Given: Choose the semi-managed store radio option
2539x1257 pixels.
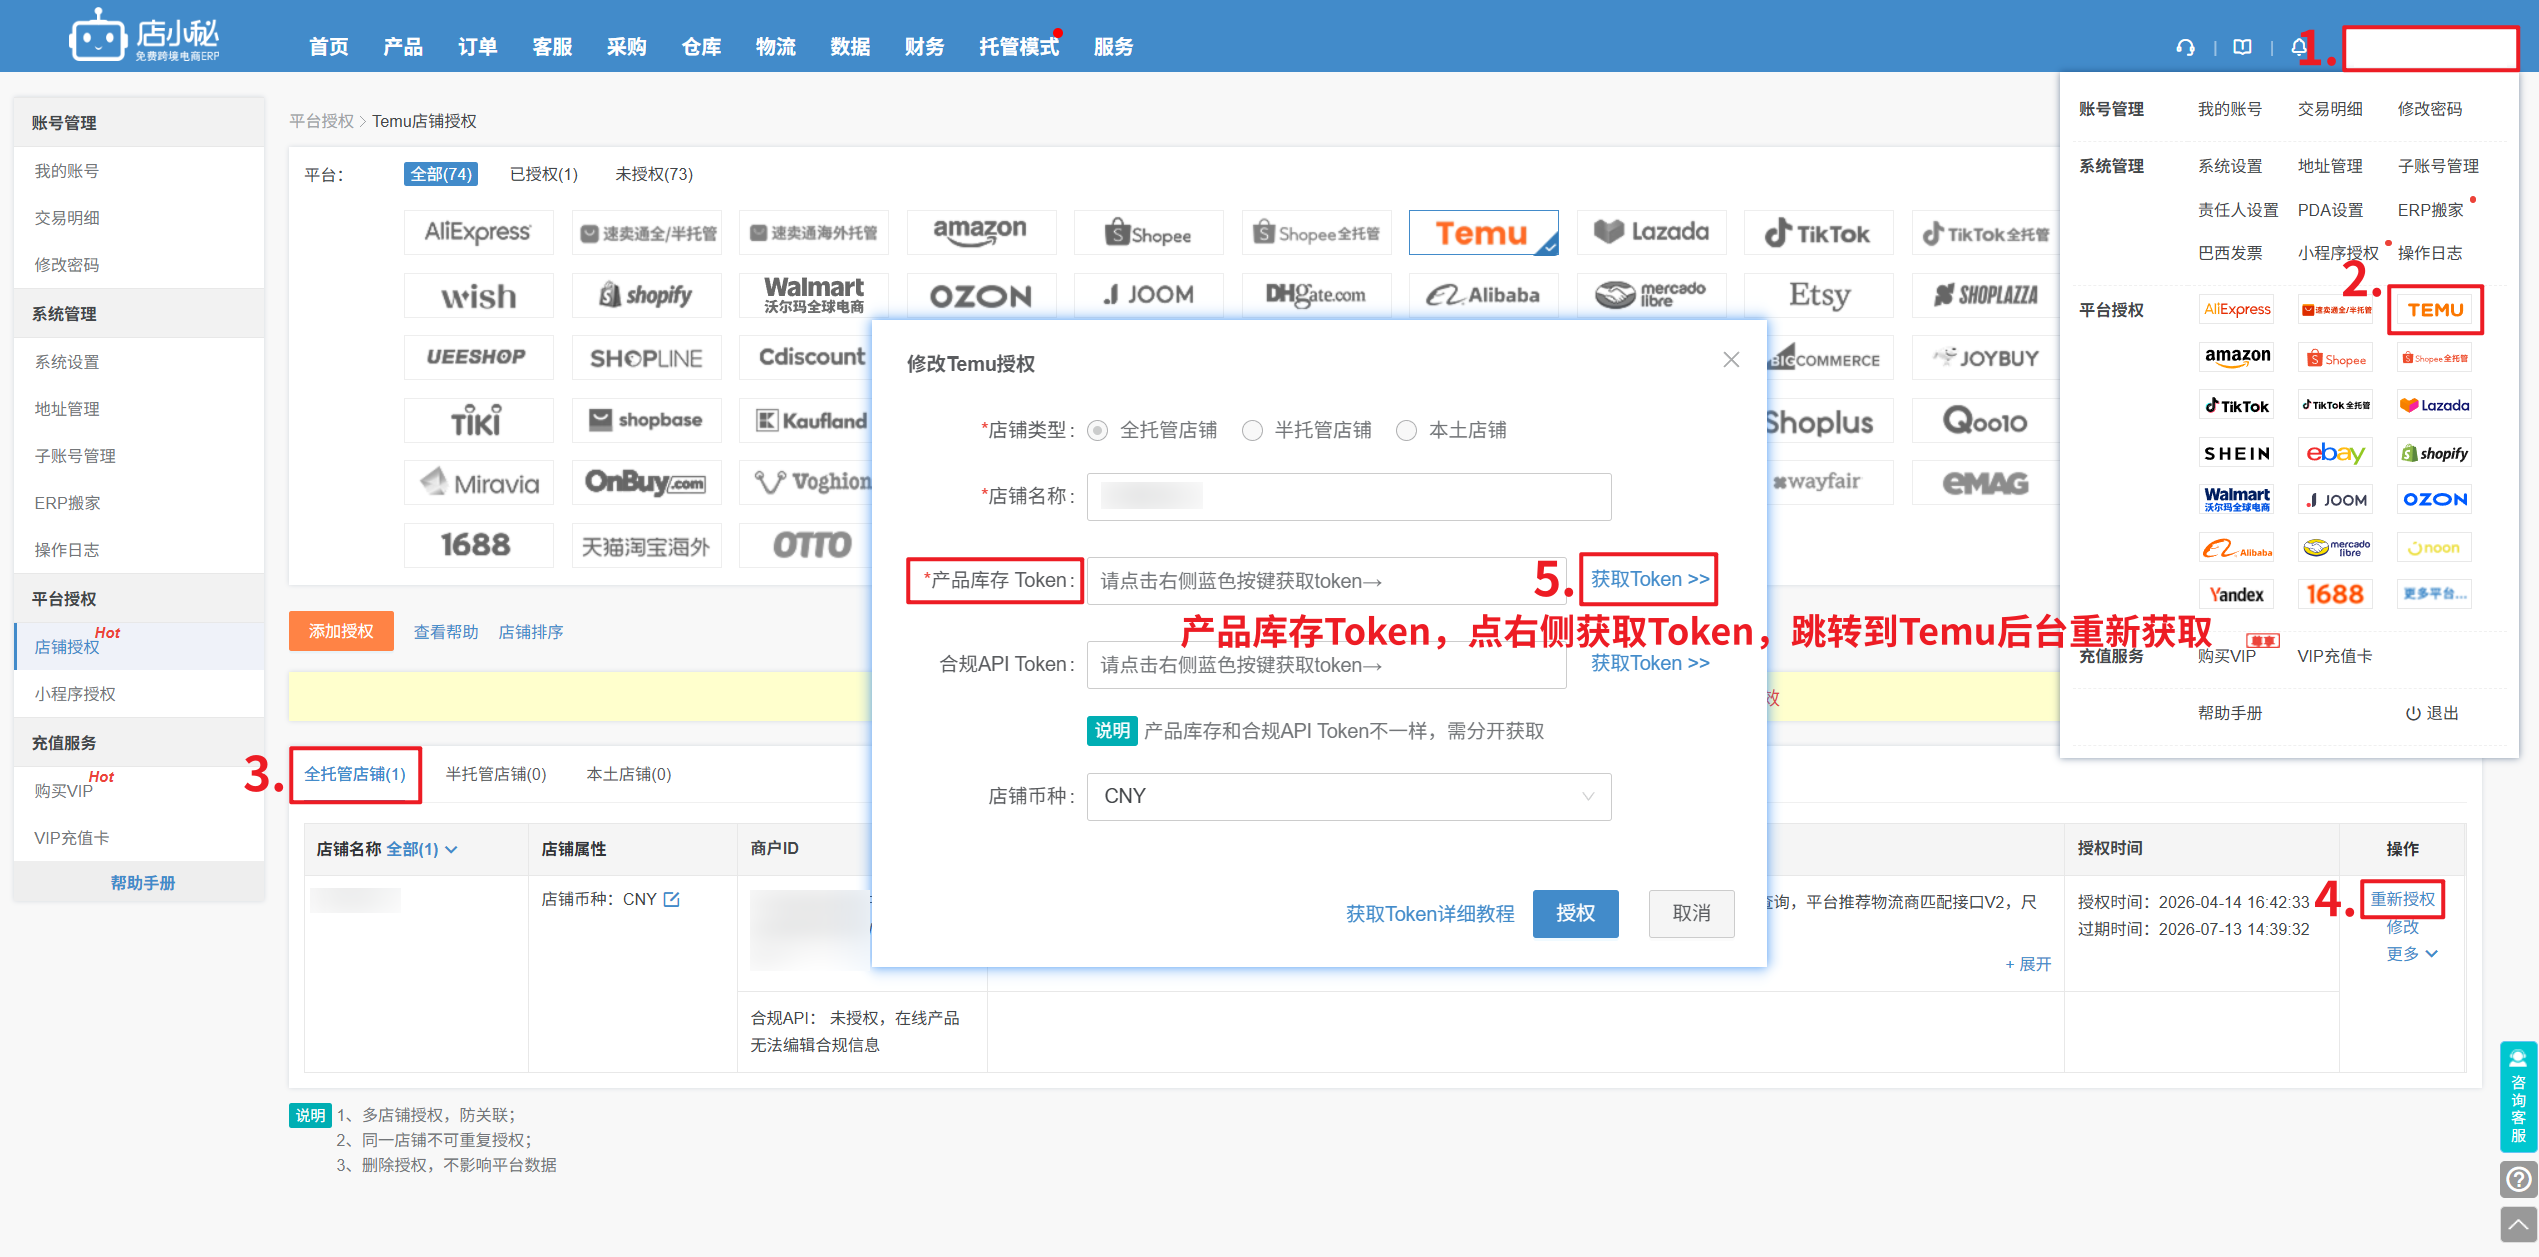Looking at the screenshot, I should [1252, 431].
